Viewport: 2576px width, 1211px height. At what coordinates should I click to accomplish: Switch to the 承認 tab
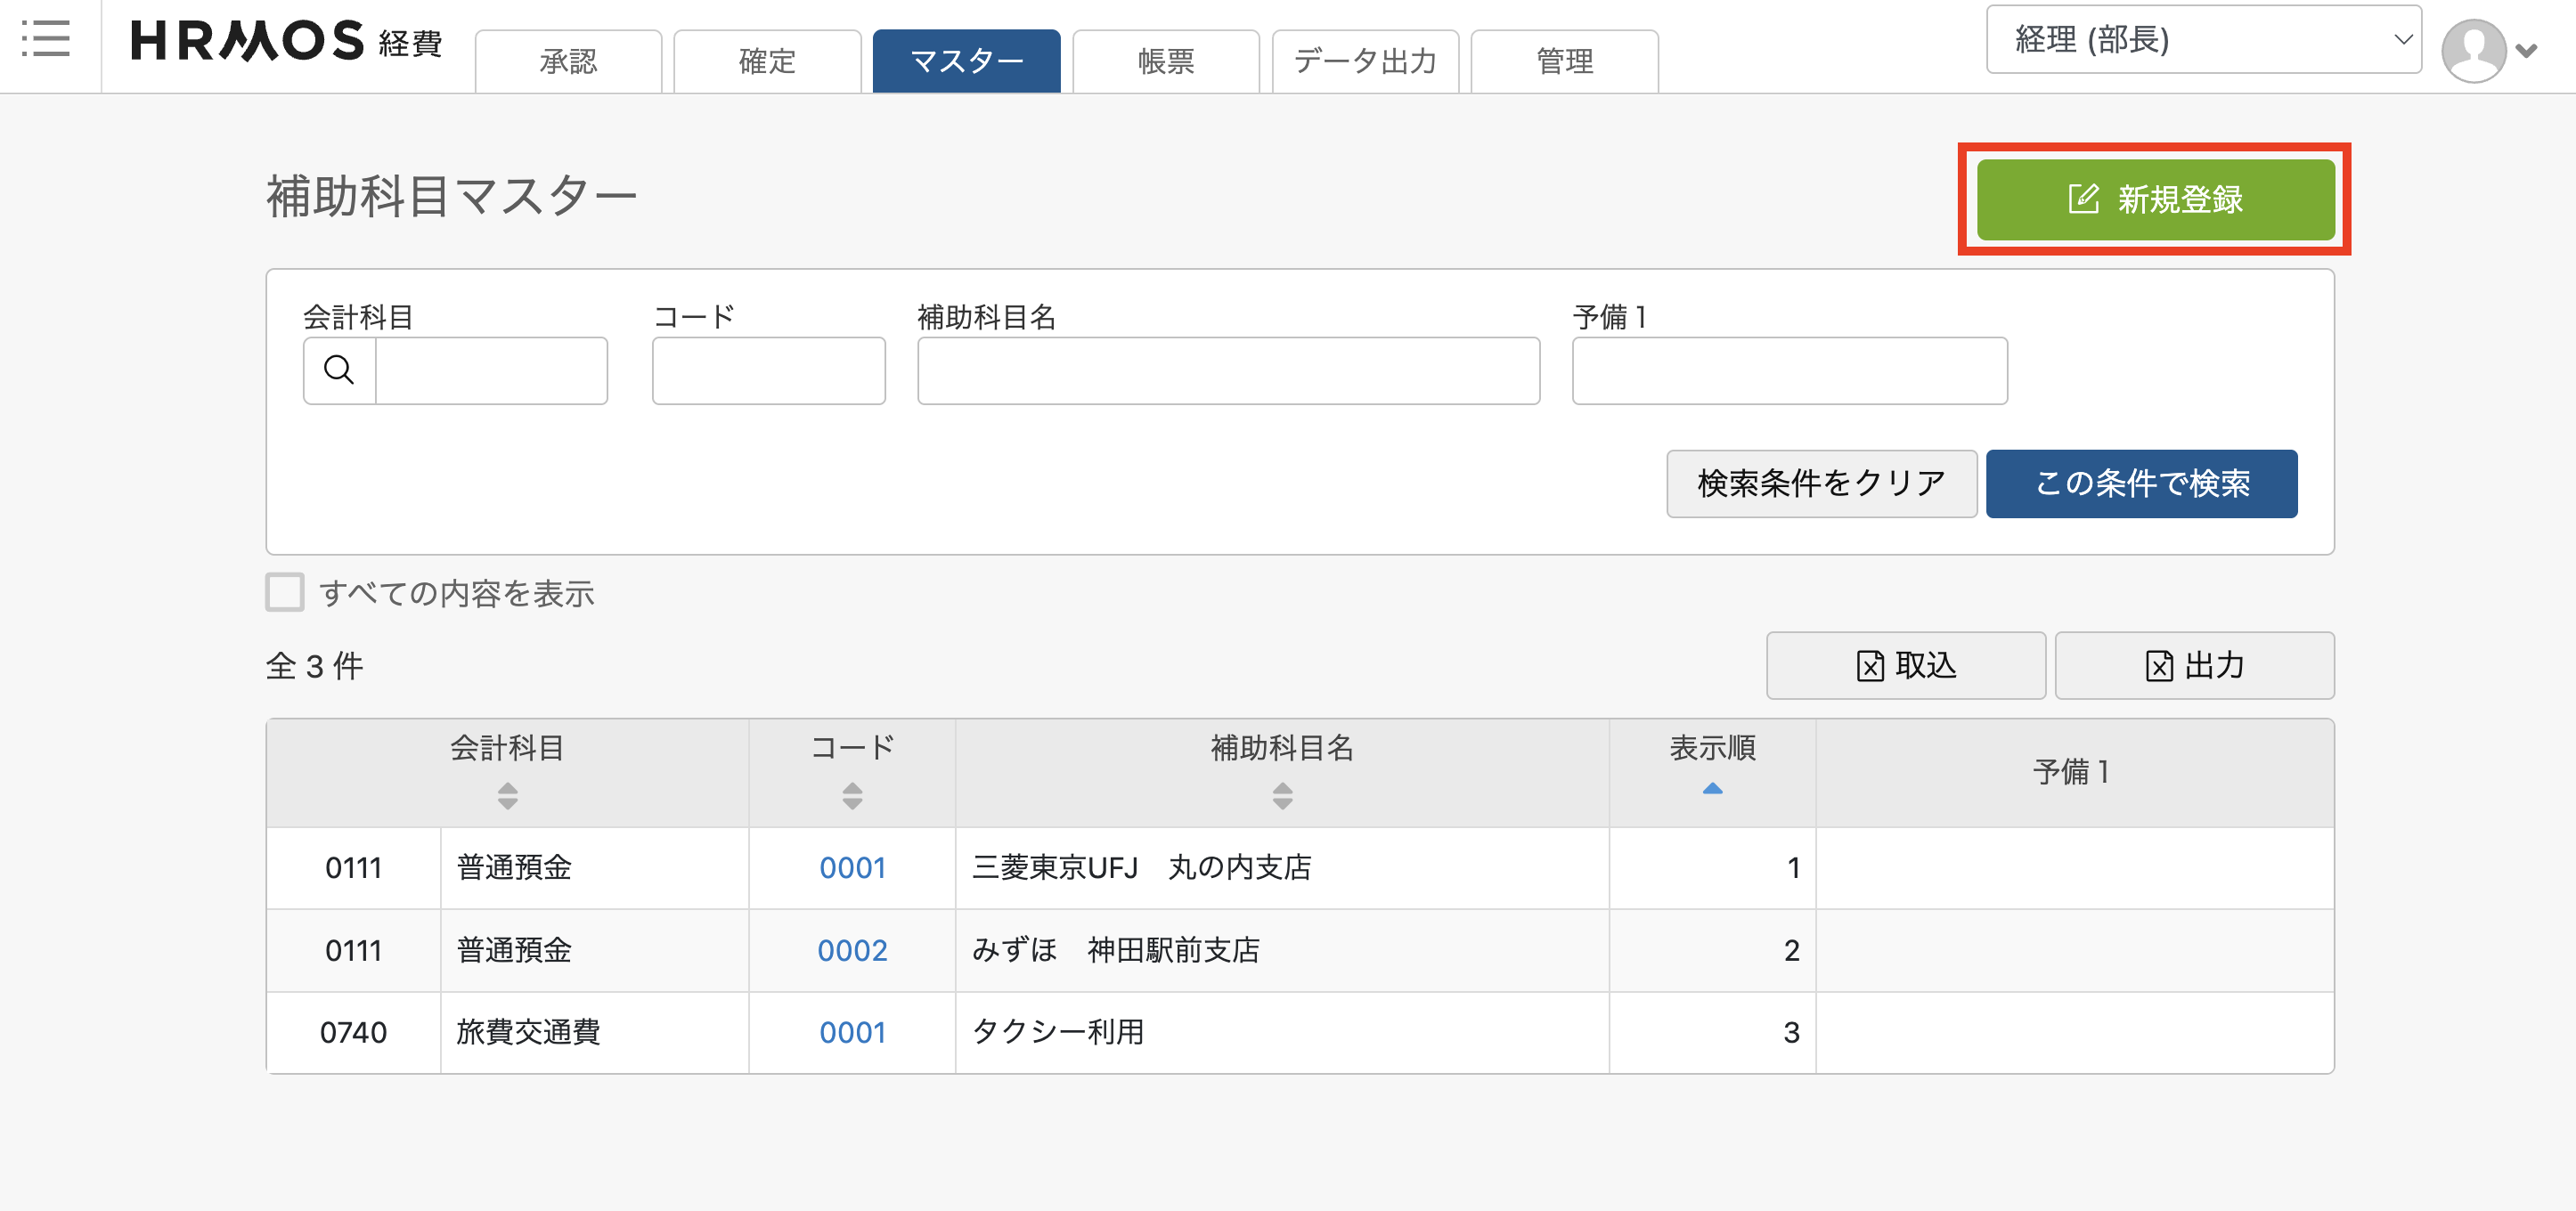point(568,61)
